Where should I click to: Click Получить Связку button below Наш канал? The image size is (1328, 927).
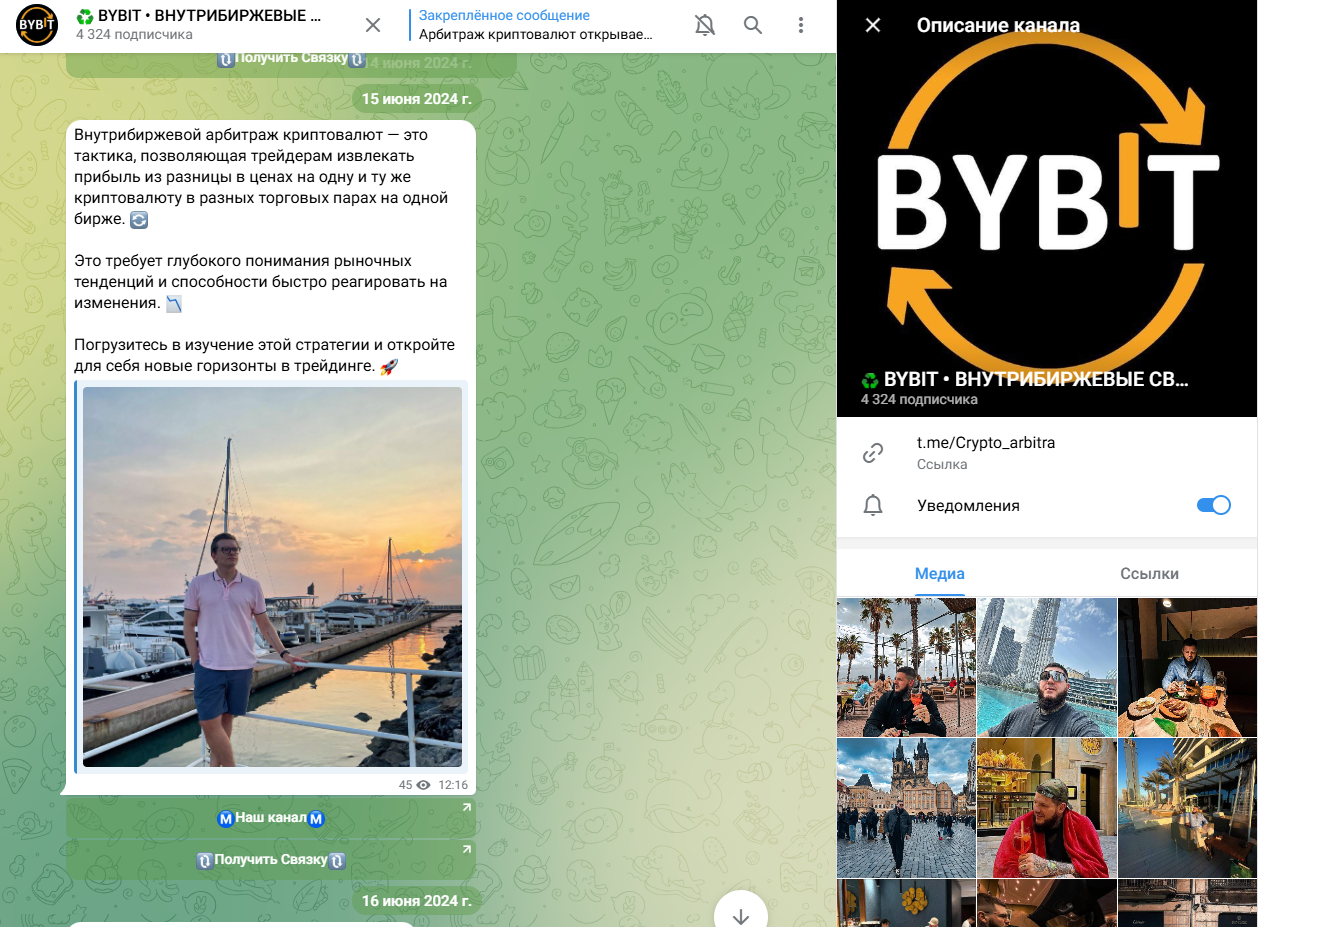tap(271, 860)
